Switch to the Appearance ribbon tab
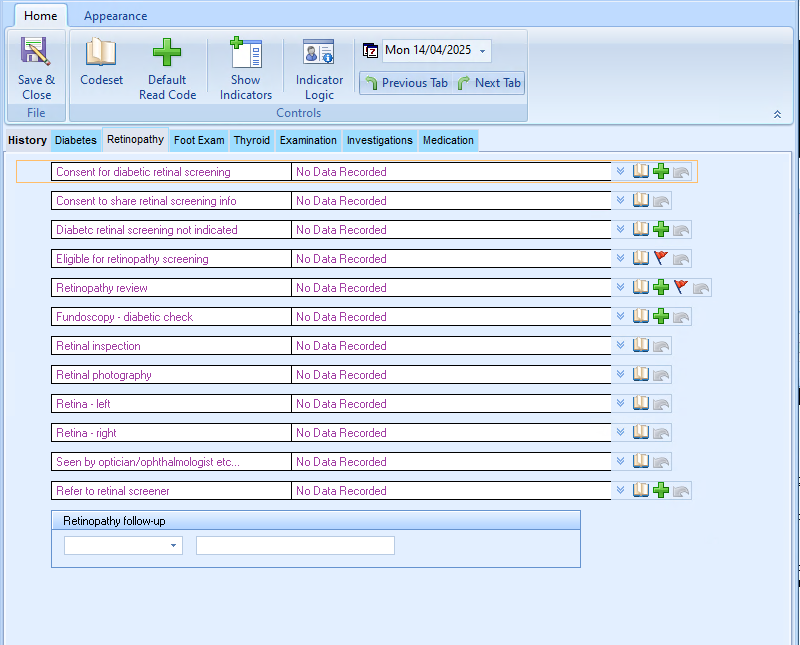This screenshot has width=800, height=645. (115, 16)
